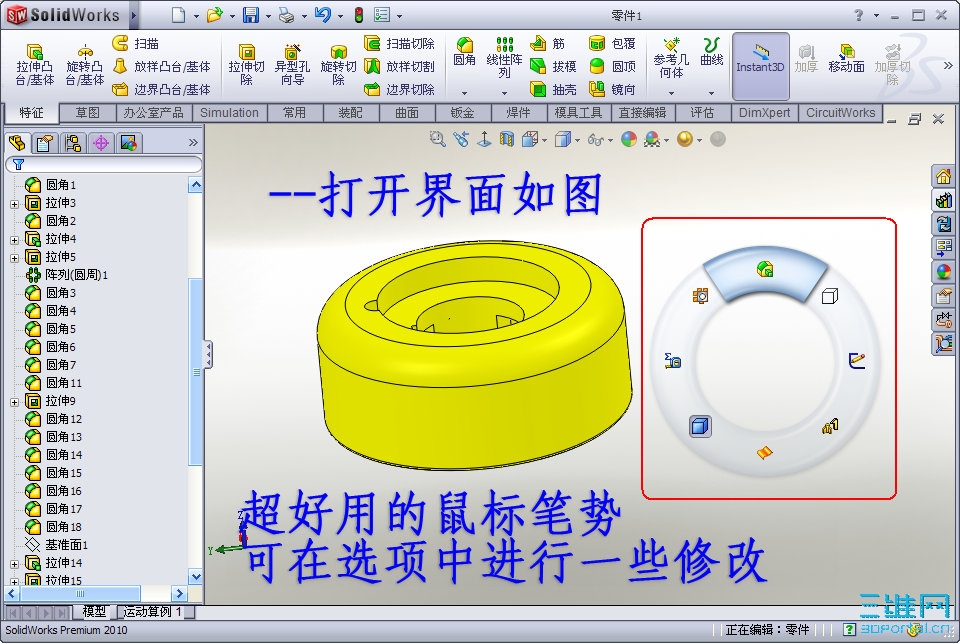Screen dimensions: 960x644
Task: Select 圆角11 in the feature tree
Action: point(54,383)
